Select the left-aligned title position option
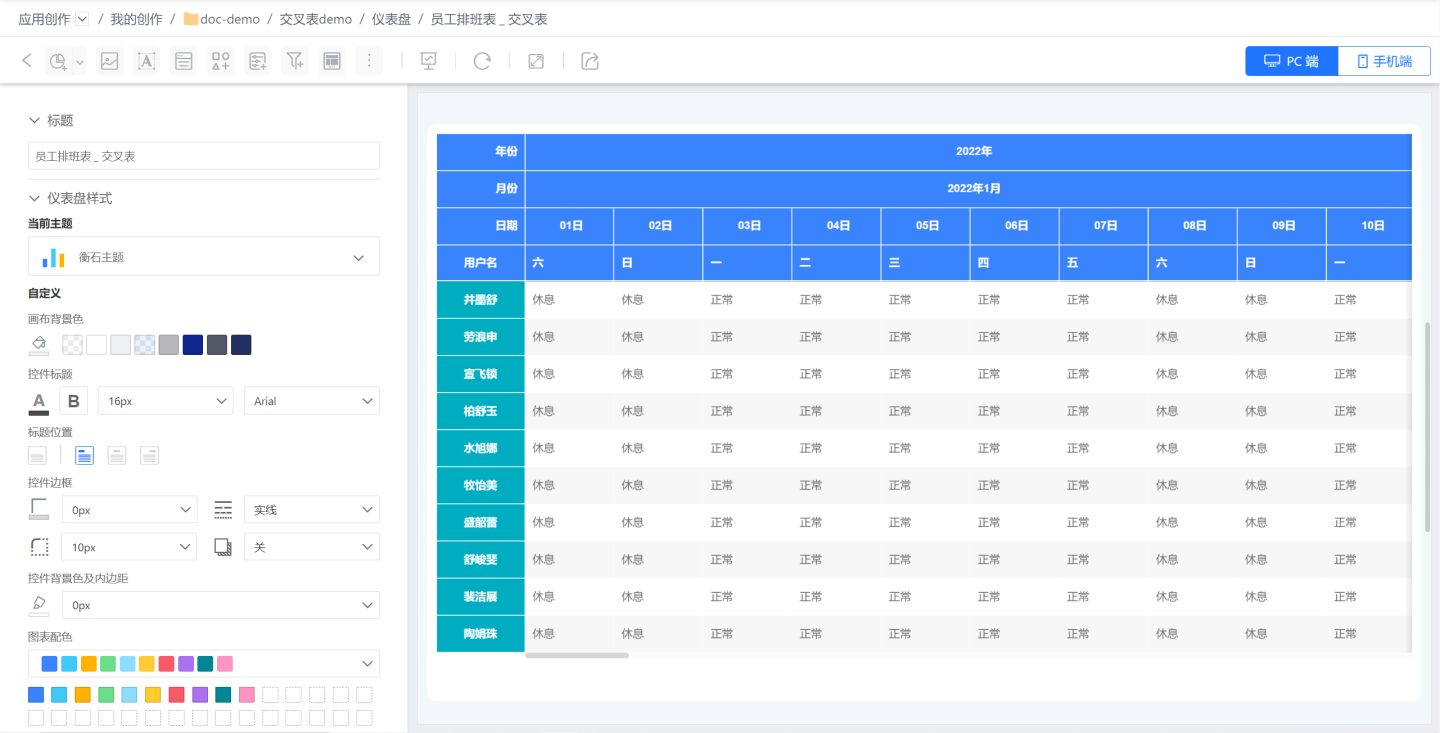1440x733 pixels. [85, 456]
